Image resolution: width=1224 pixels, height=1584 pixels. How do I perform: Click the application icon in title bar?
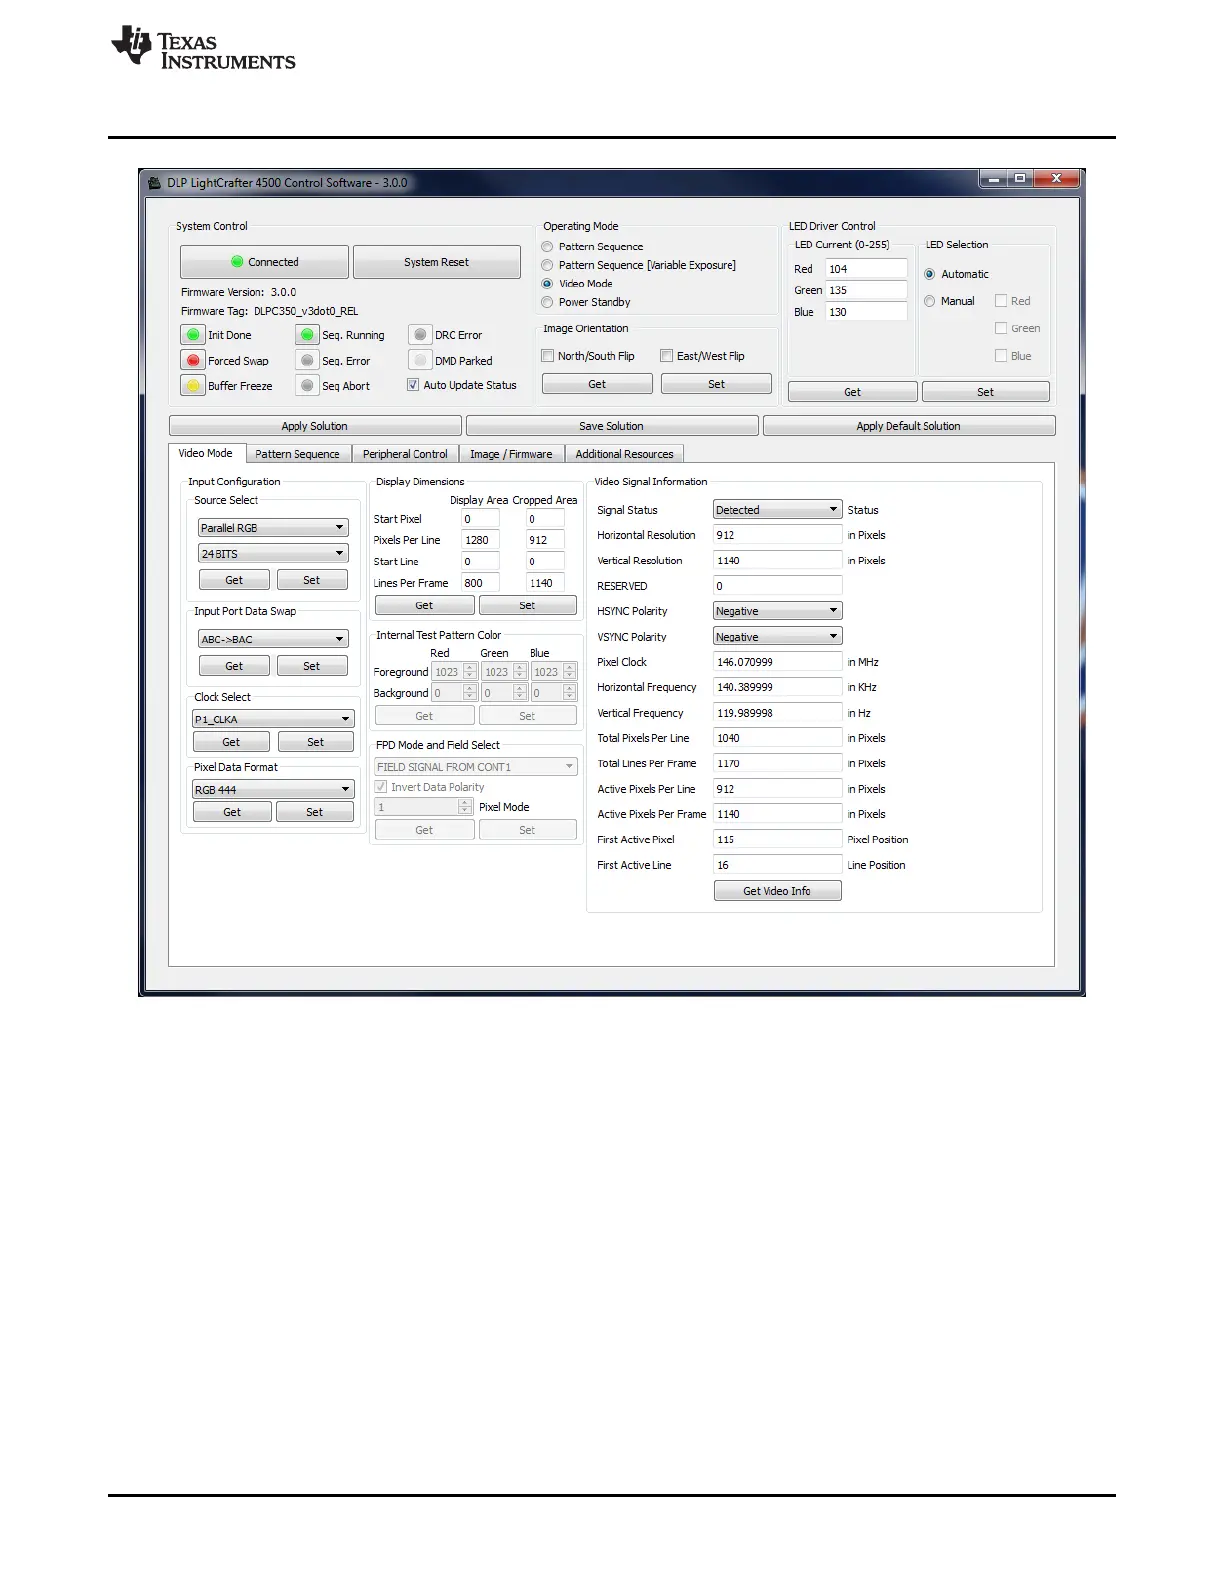coord(154,182)
